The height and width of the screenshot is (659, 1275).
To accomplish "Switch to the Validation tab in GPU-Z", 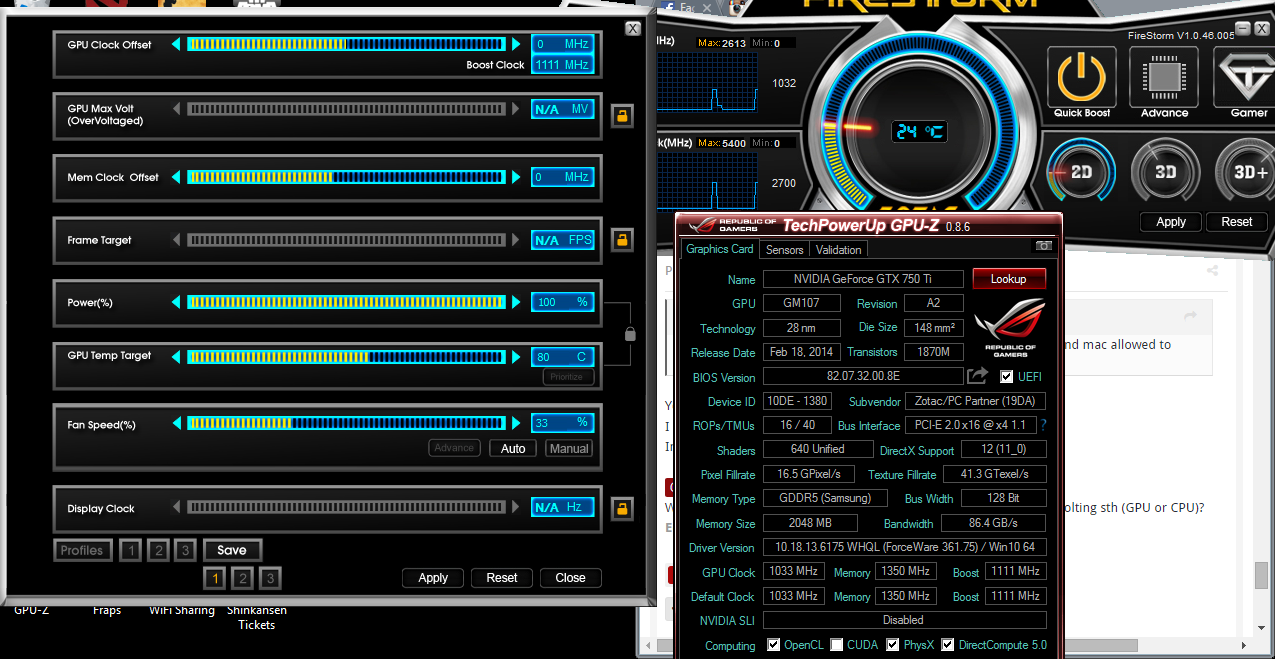I will (838, 249).
